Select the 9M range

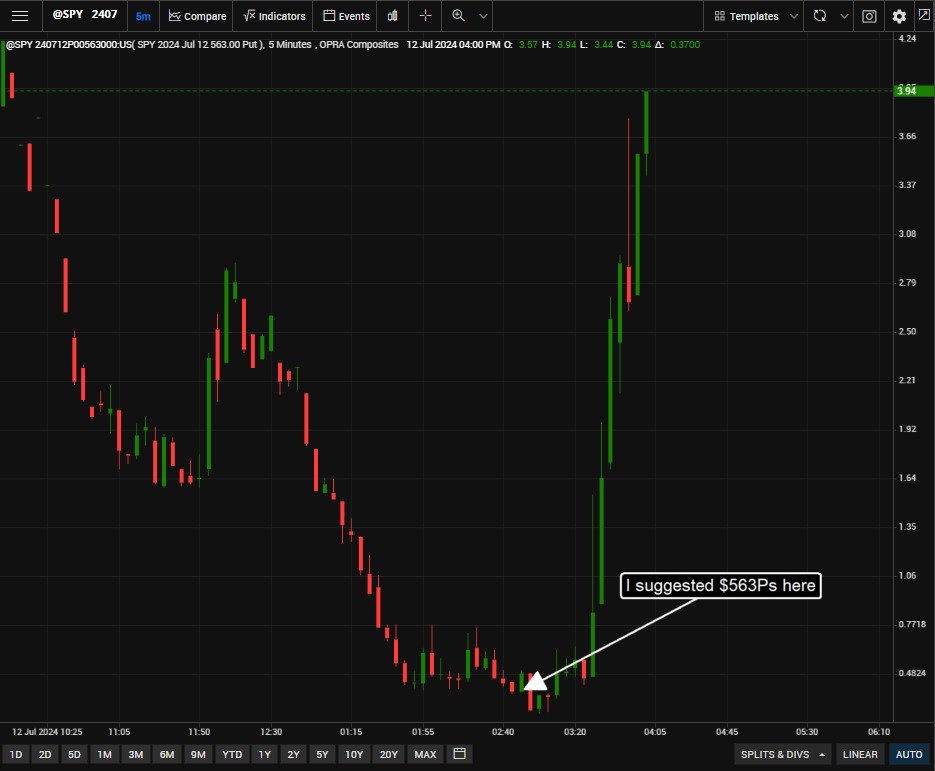point(198,754)
